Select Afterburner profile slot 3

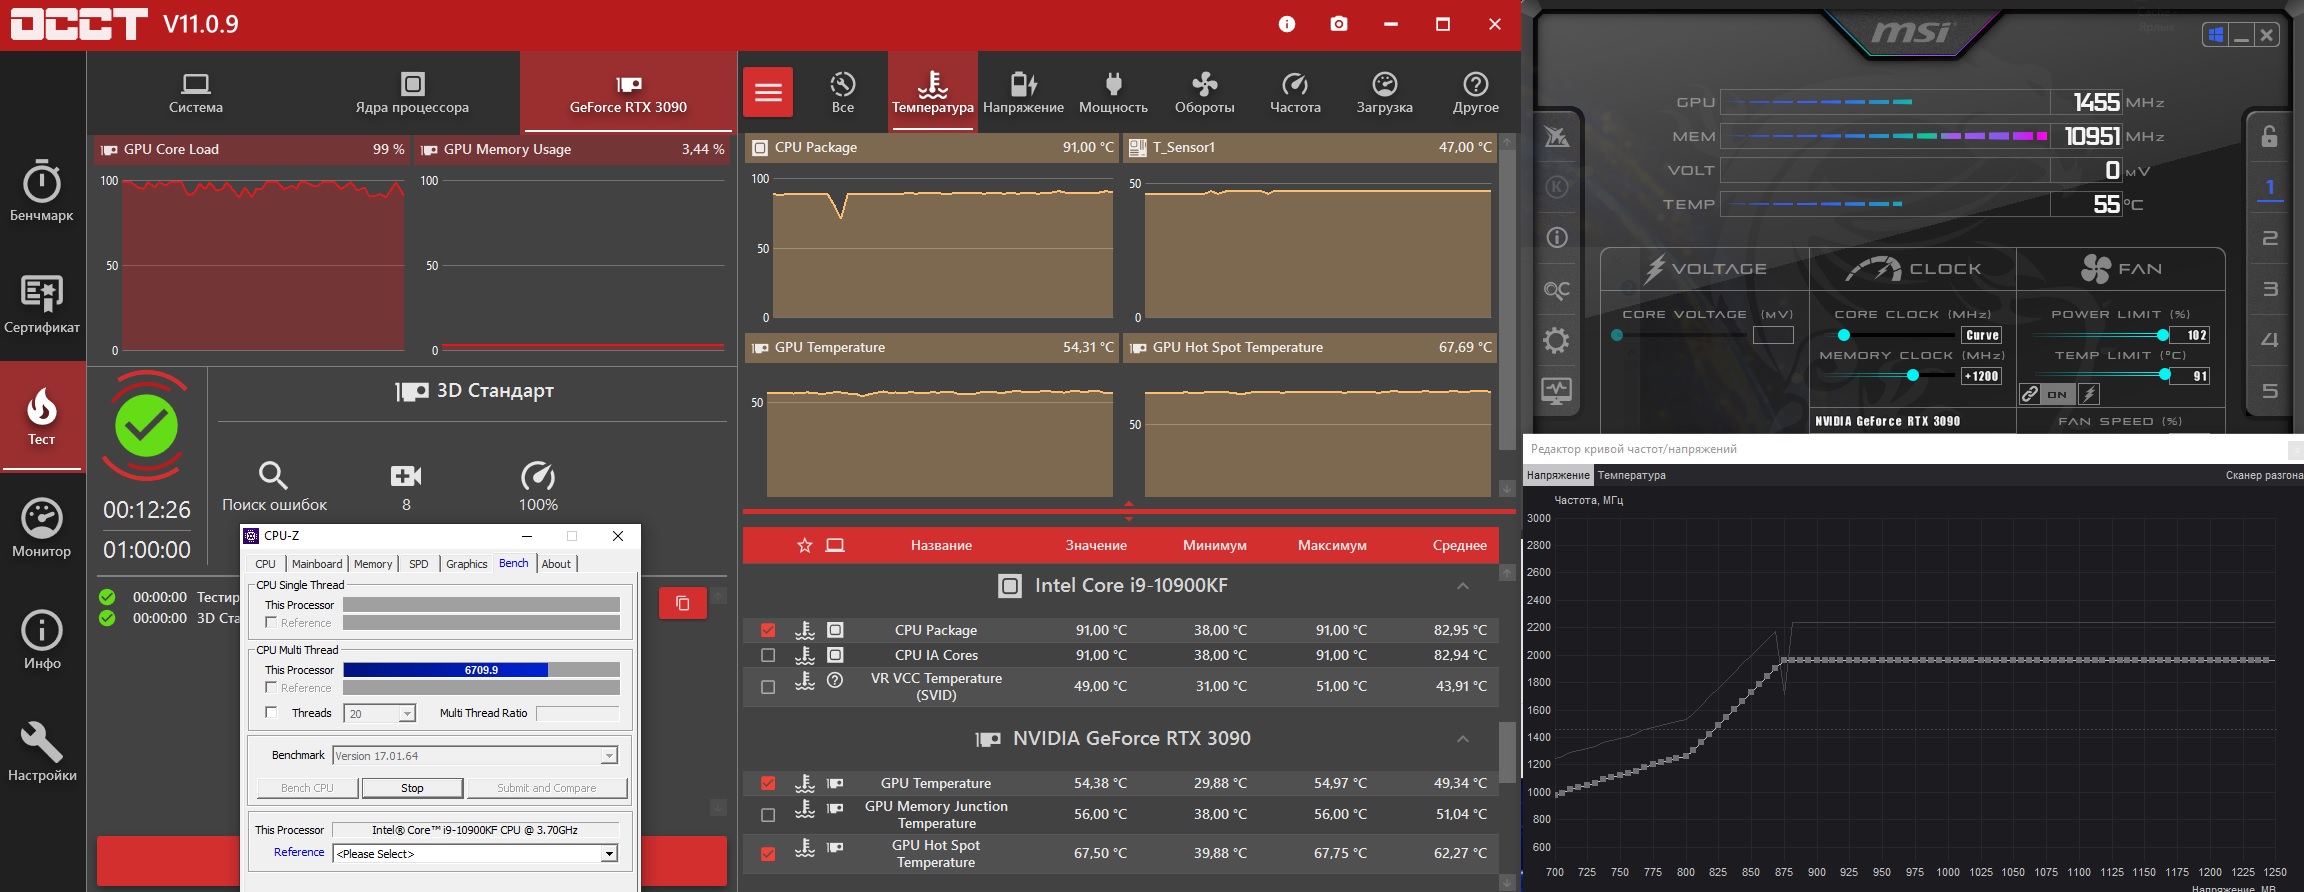click(2270, 289)
